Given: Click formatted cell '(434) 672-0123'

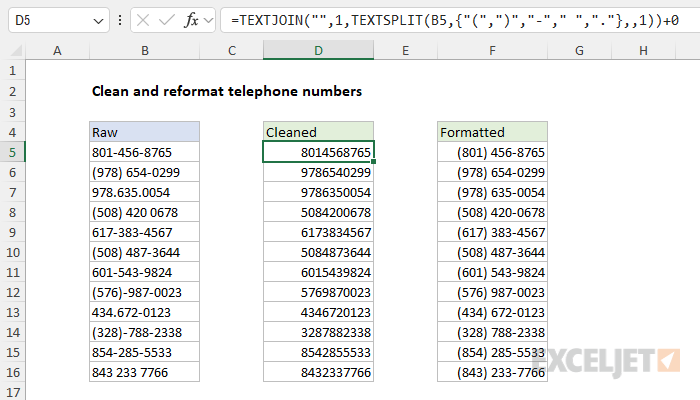Looking at the screenshot, I should (x=492, y=312).
